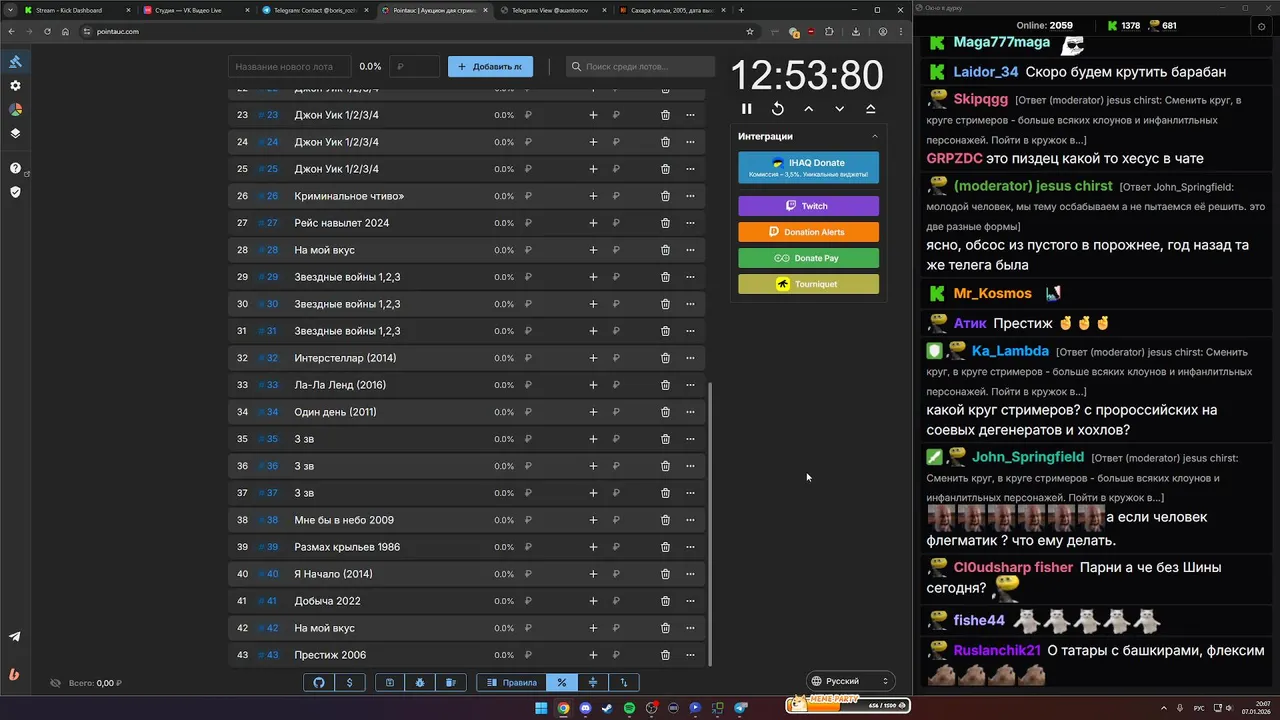This screenshot has height=720, width=1280.
Task: Delete lot Престиж 2006 with trash icon
Action: coord(665,655)
